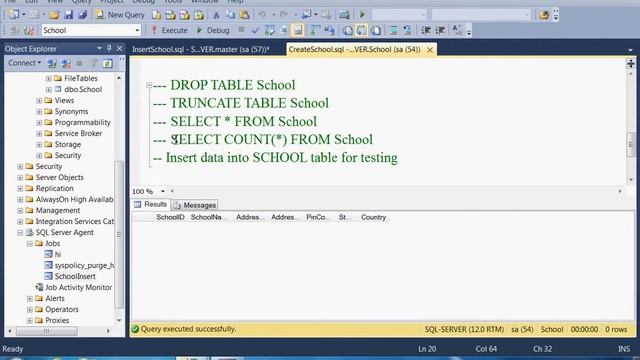
Task: Collapse the SQL Server Agent node
Action: coord(20,233)
